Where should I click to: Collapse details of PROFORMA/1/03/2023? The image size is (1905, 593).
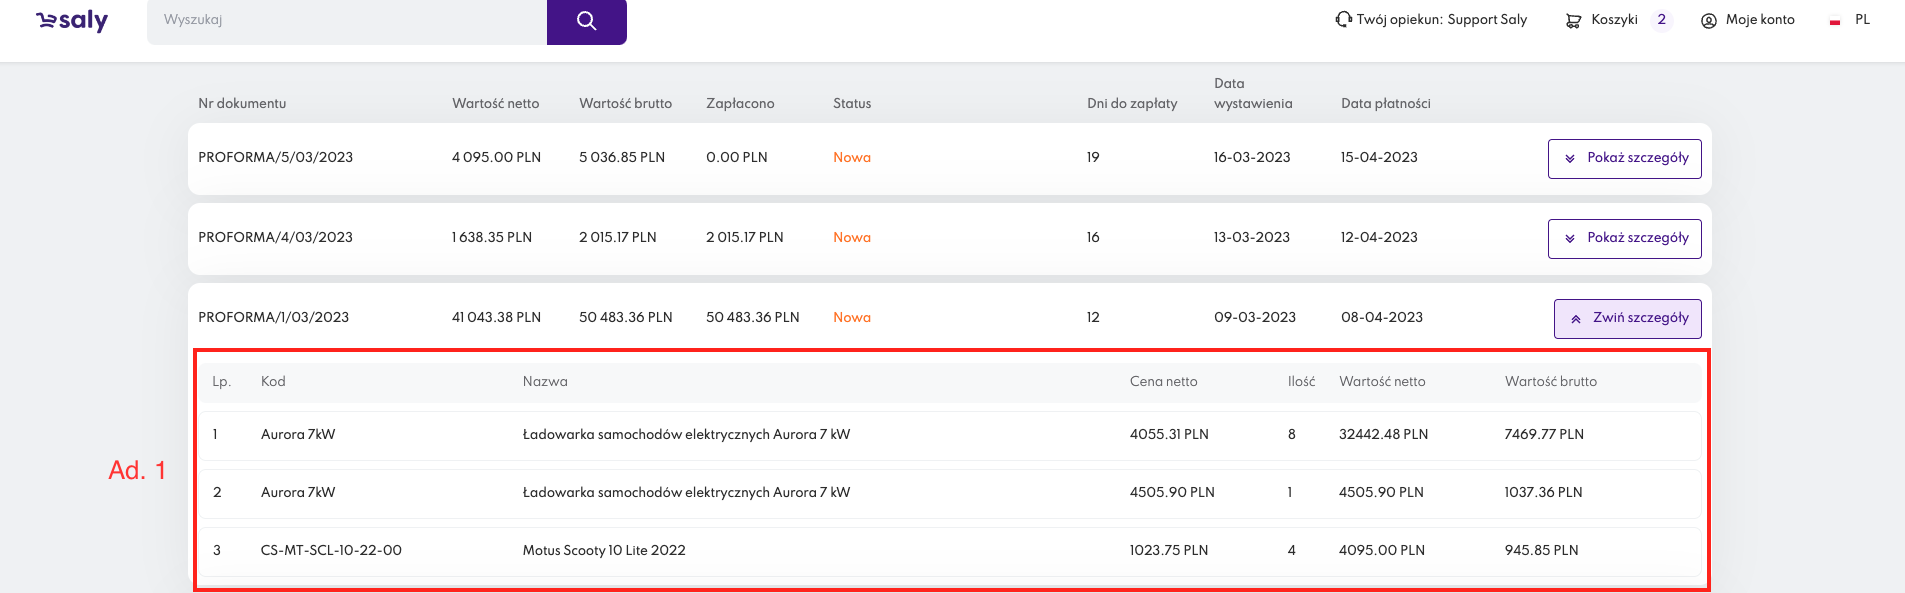coord(1627,318)
